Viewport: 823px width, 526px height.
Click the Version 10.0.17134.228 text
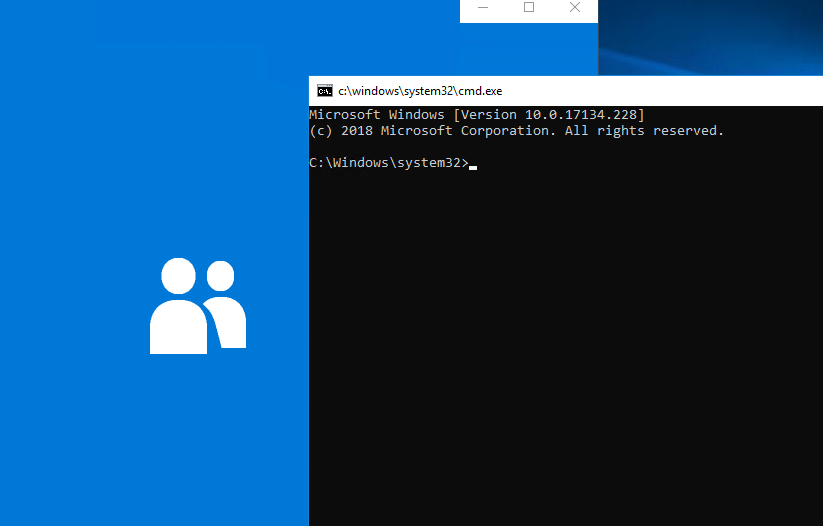[549, 115]
